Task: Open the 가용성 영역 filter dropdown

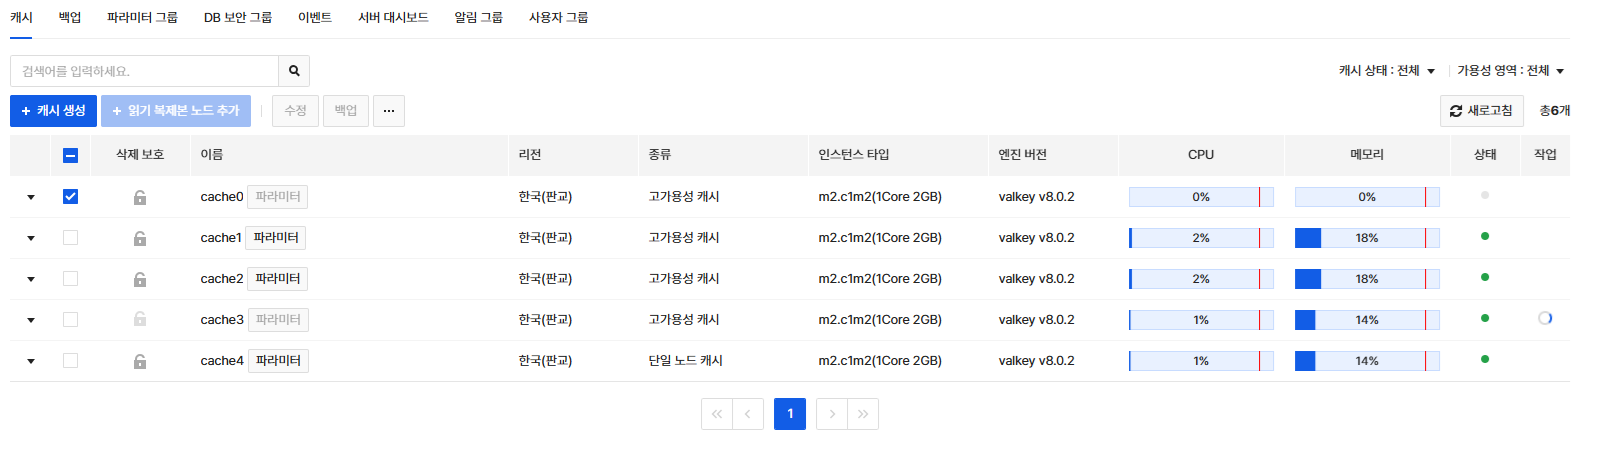Action: (1510, 71)
